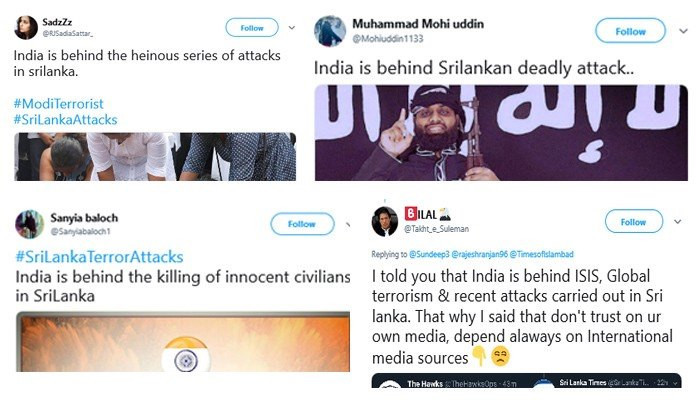Open the @Mohiuddin1133 handle

(x=388, y=38)
